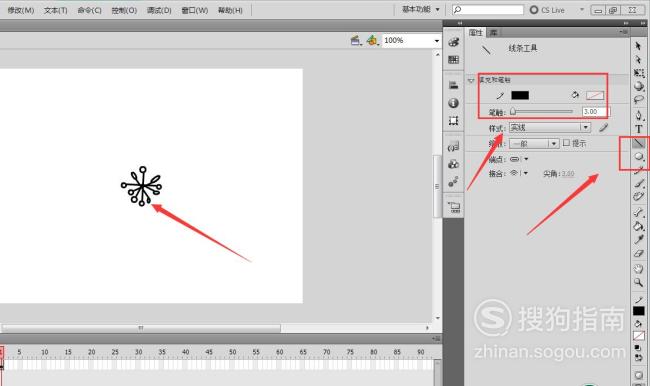Click the black stroke color swatch
650x386 pixels.
520,95
